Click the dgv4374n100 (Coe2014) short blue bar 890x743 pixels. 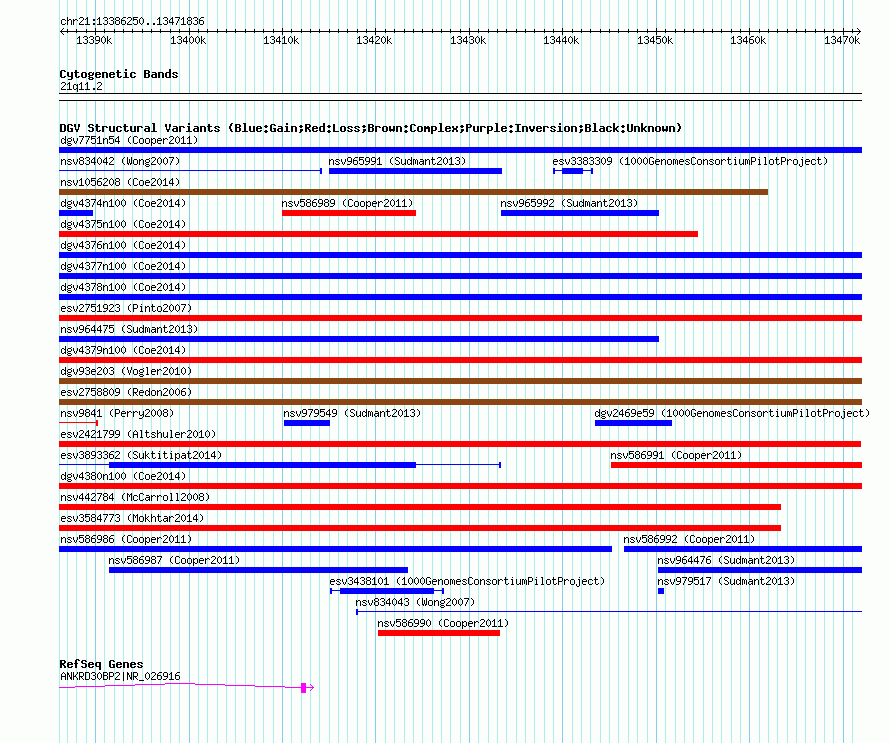pyautogui.click(x=76, y=213)
